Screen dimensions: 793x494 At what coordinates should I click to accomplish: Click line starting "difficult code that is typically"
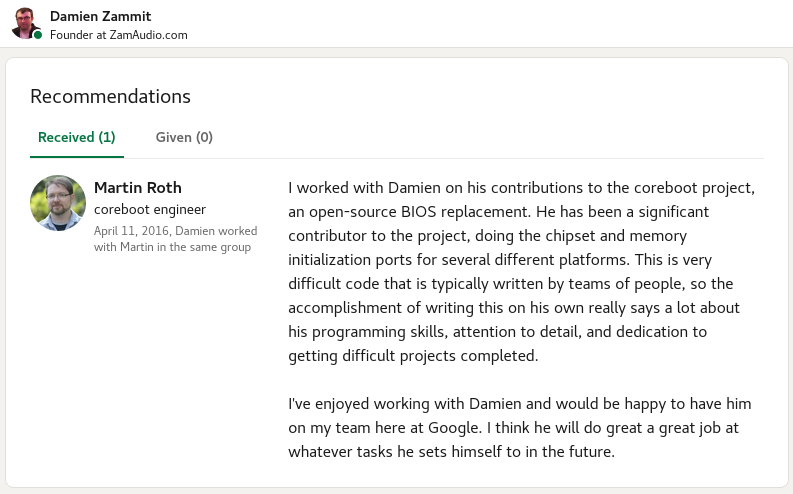point(511,284)
